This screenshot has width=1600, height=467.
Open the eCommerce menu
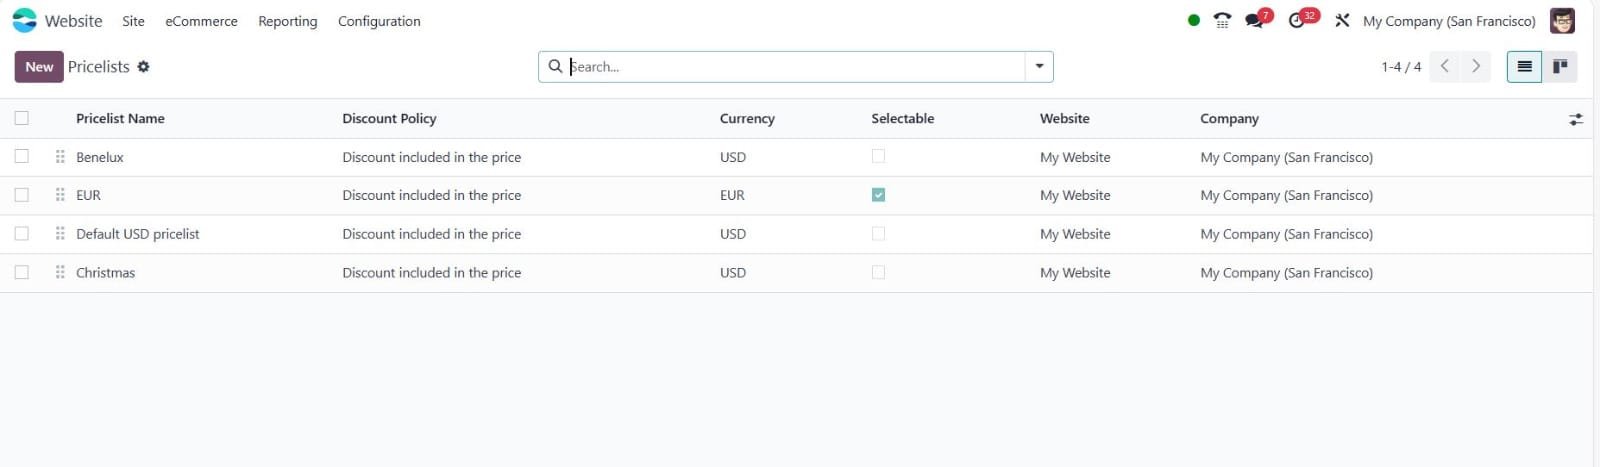coord(201,21)
